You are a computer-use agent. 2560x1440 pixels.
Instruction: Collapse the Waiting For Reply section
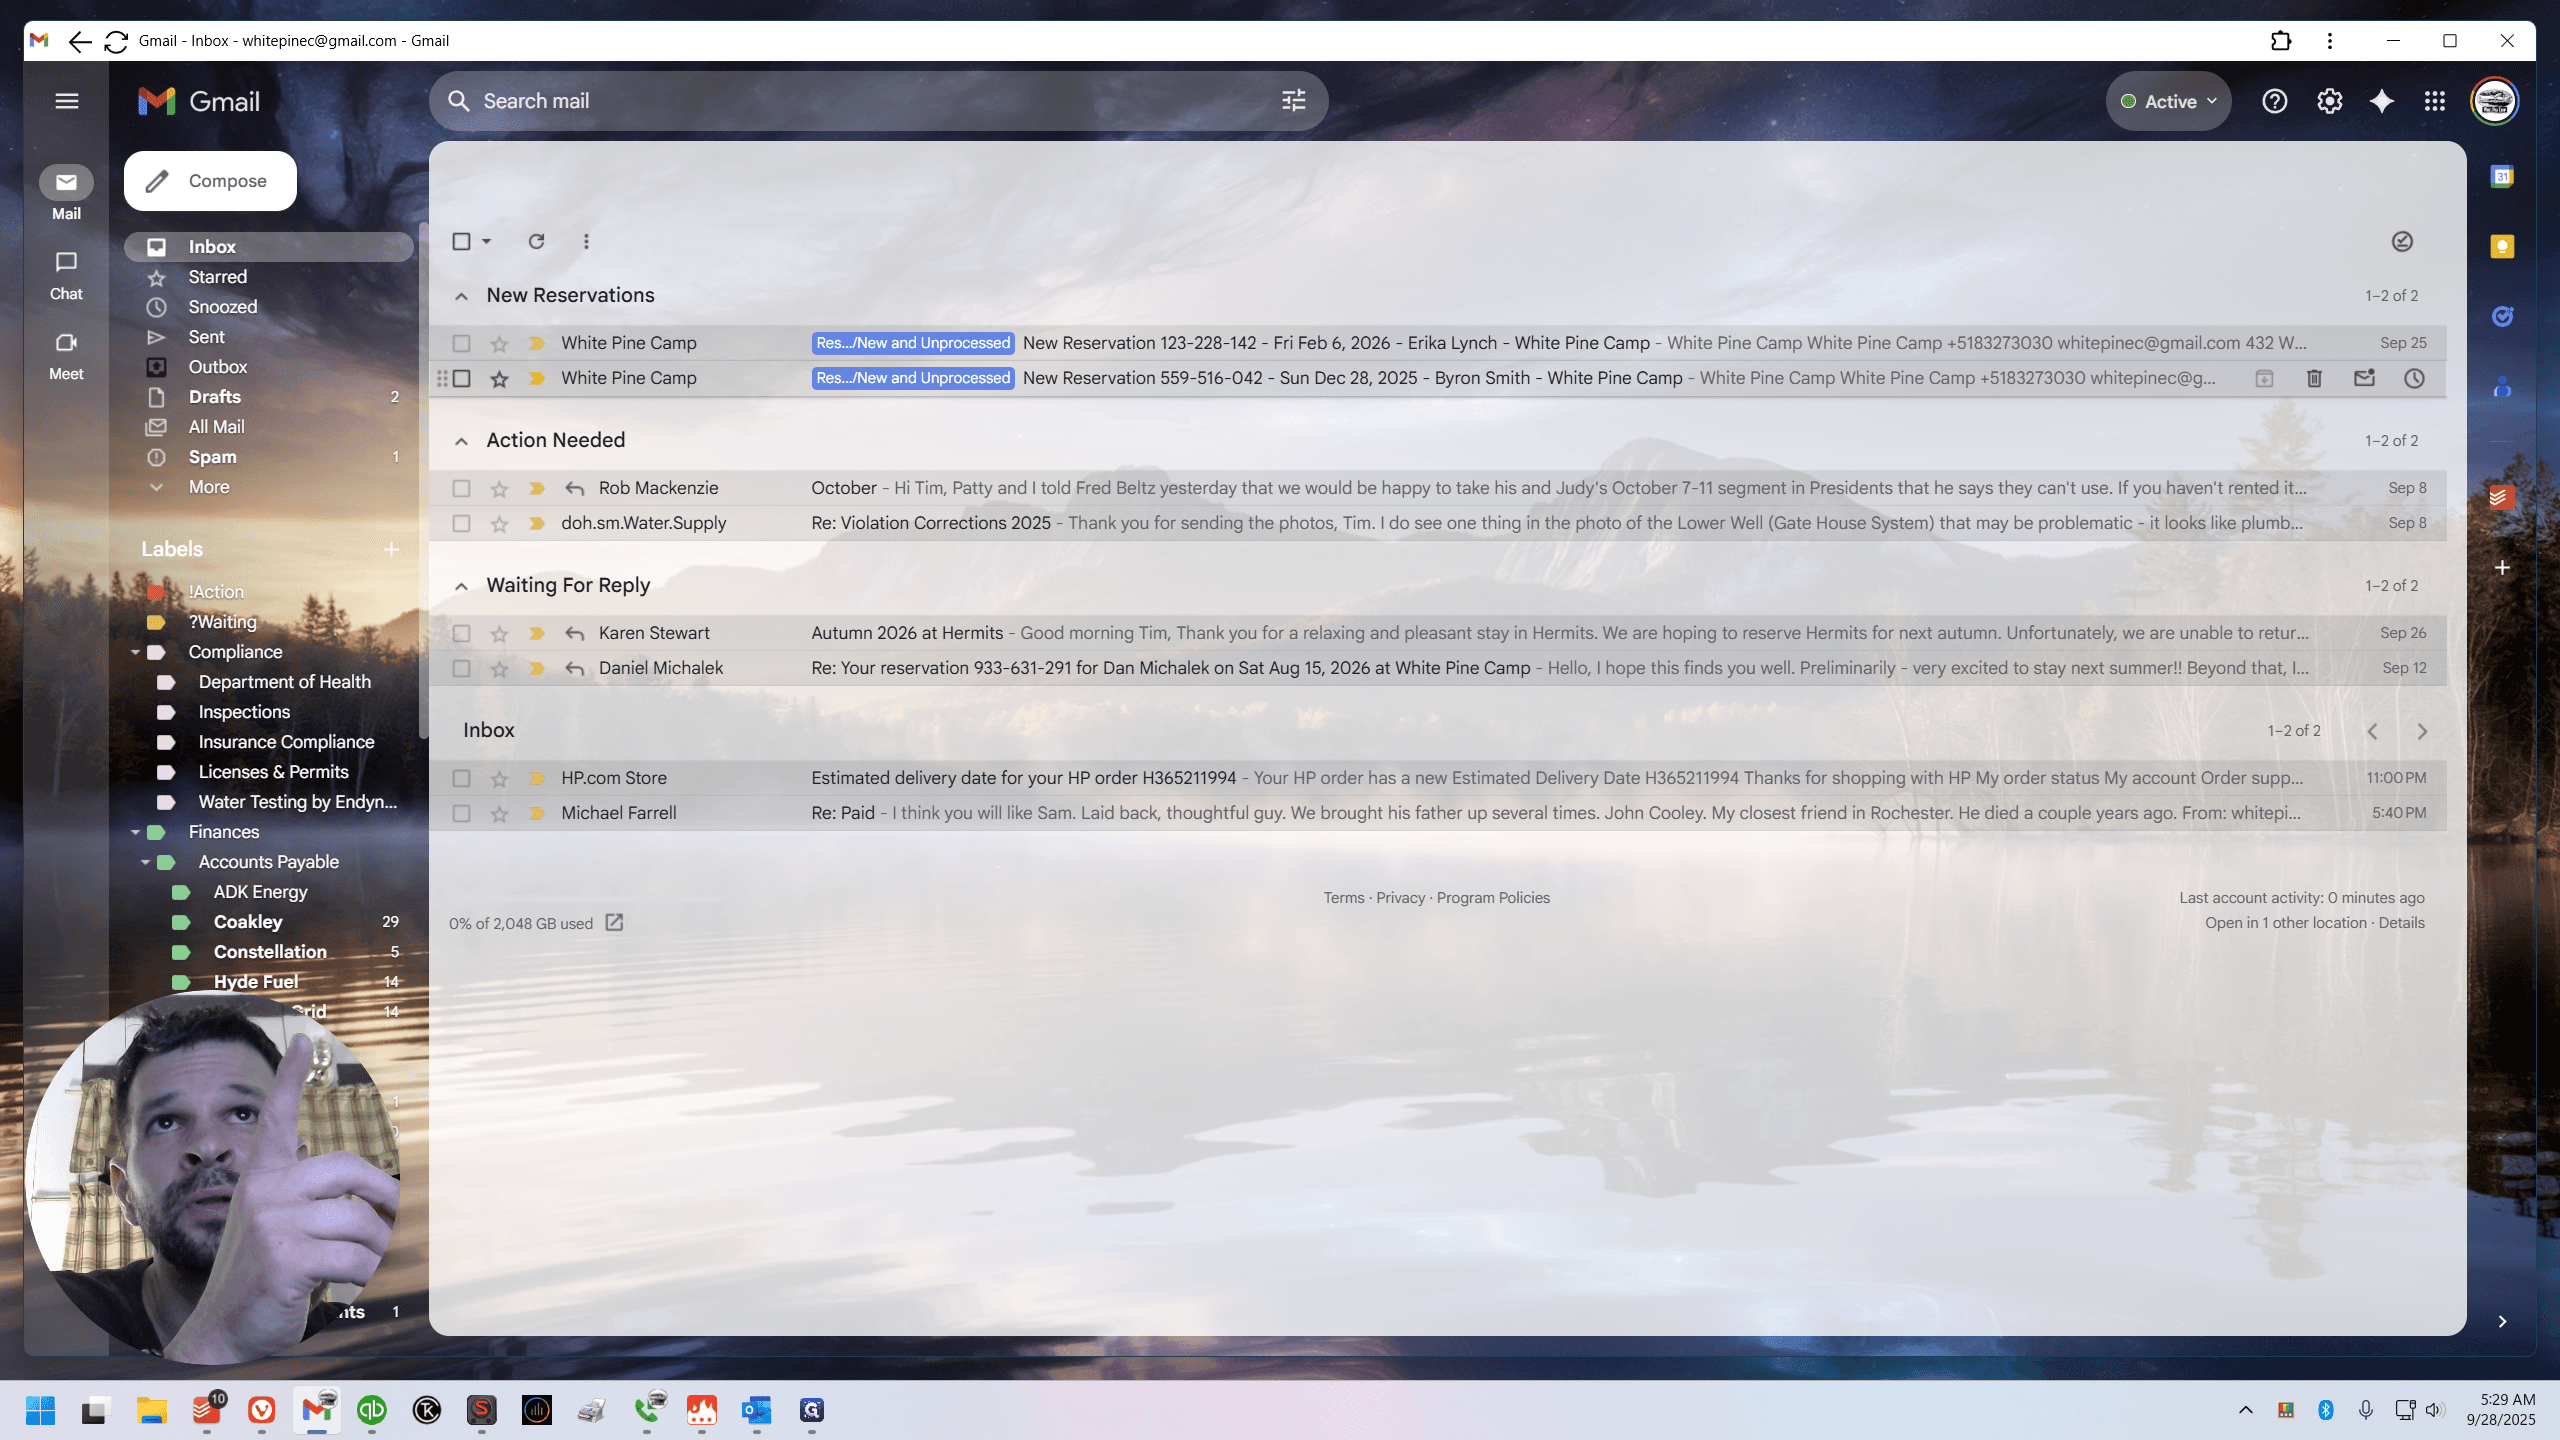pyautogui.click(x=461, y=586)
